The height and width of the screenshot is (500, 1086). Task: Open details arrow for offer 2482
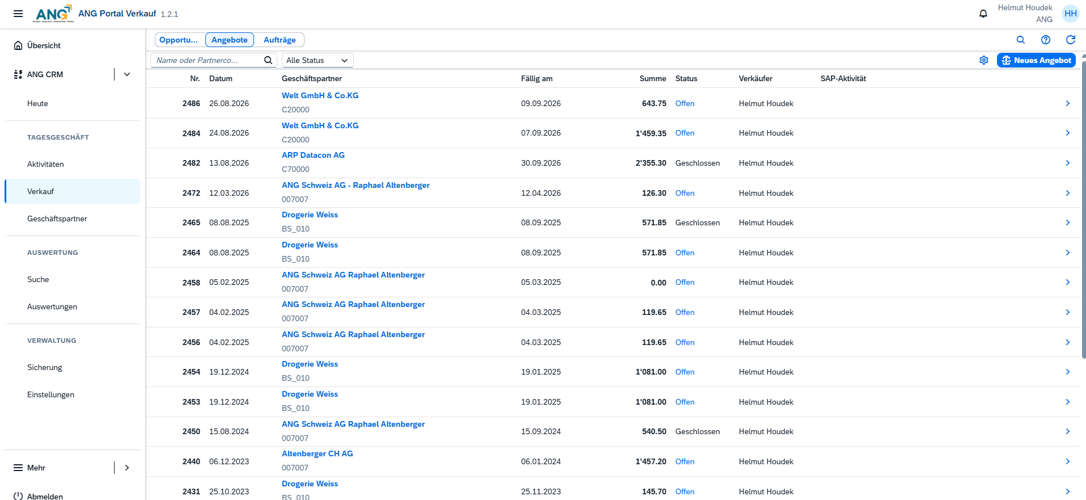1067,163
